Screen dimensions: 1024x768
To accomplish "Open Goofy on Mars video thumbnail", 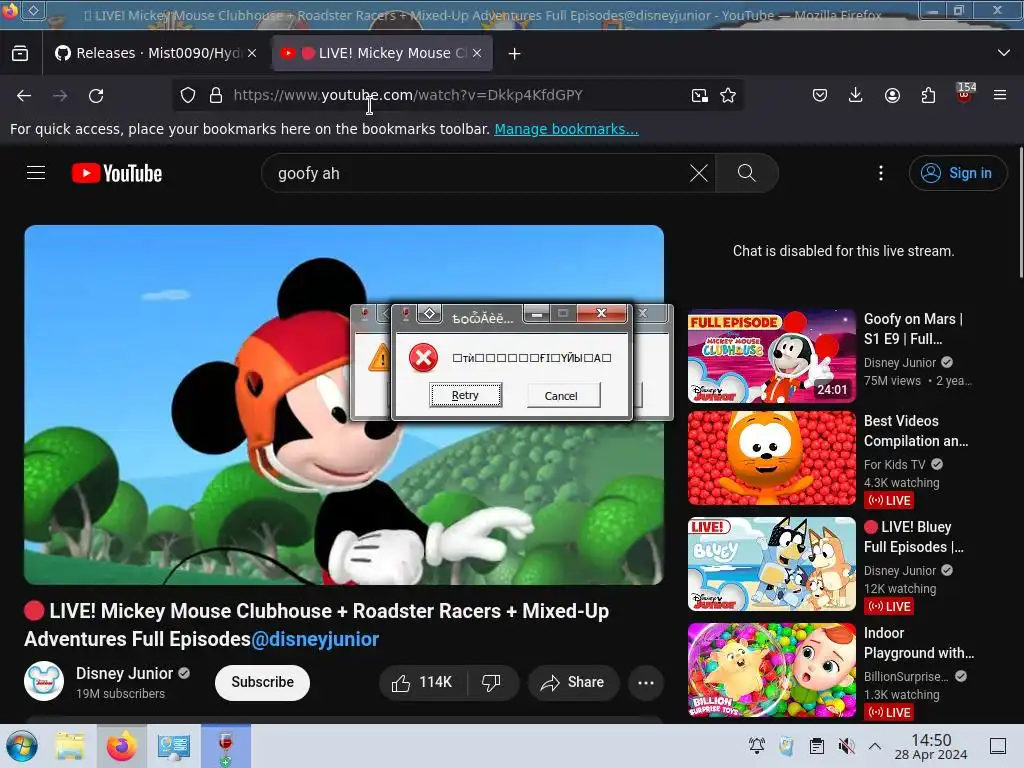I will pyautogui.click(x=771, y=356).
